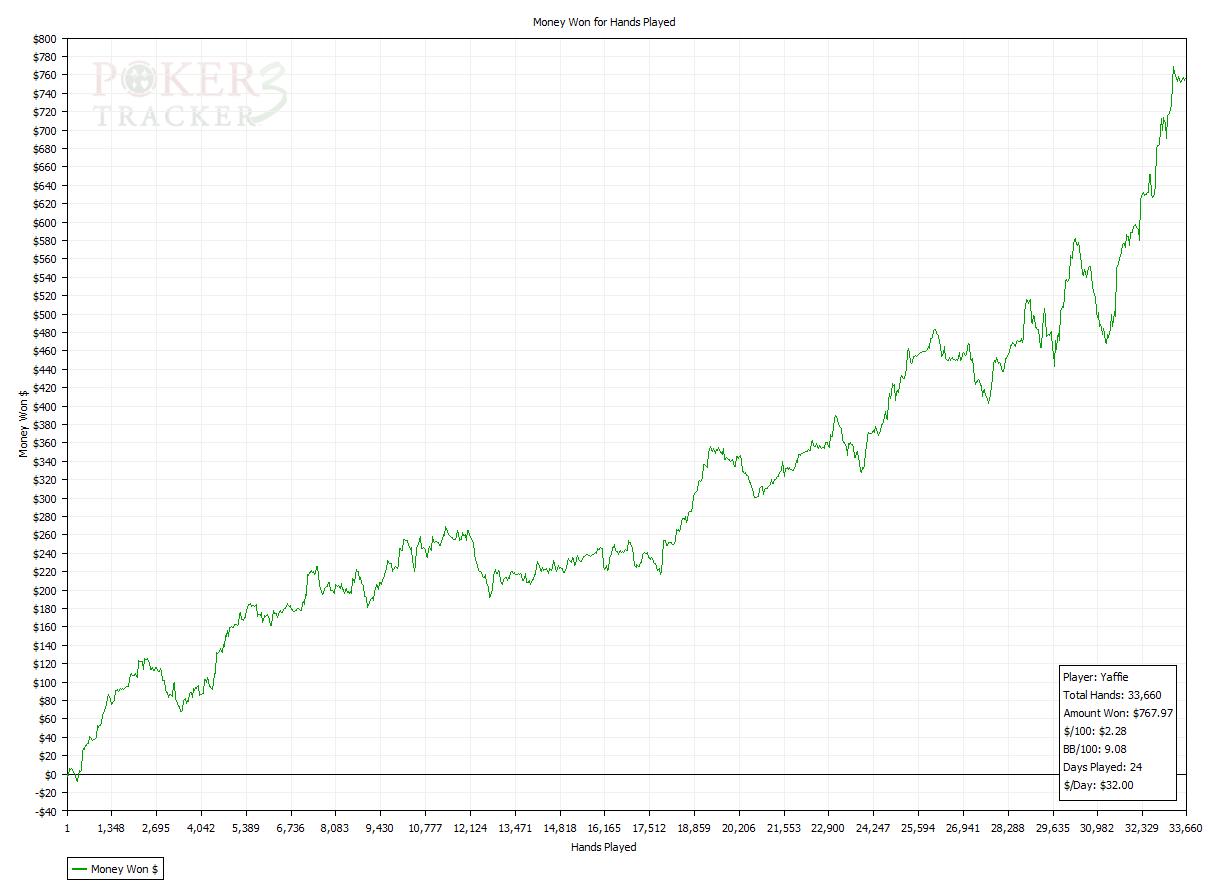Click the $0 label on the y-axis
The height and width of the screenshot is (896, 1210).
(49, 775)
